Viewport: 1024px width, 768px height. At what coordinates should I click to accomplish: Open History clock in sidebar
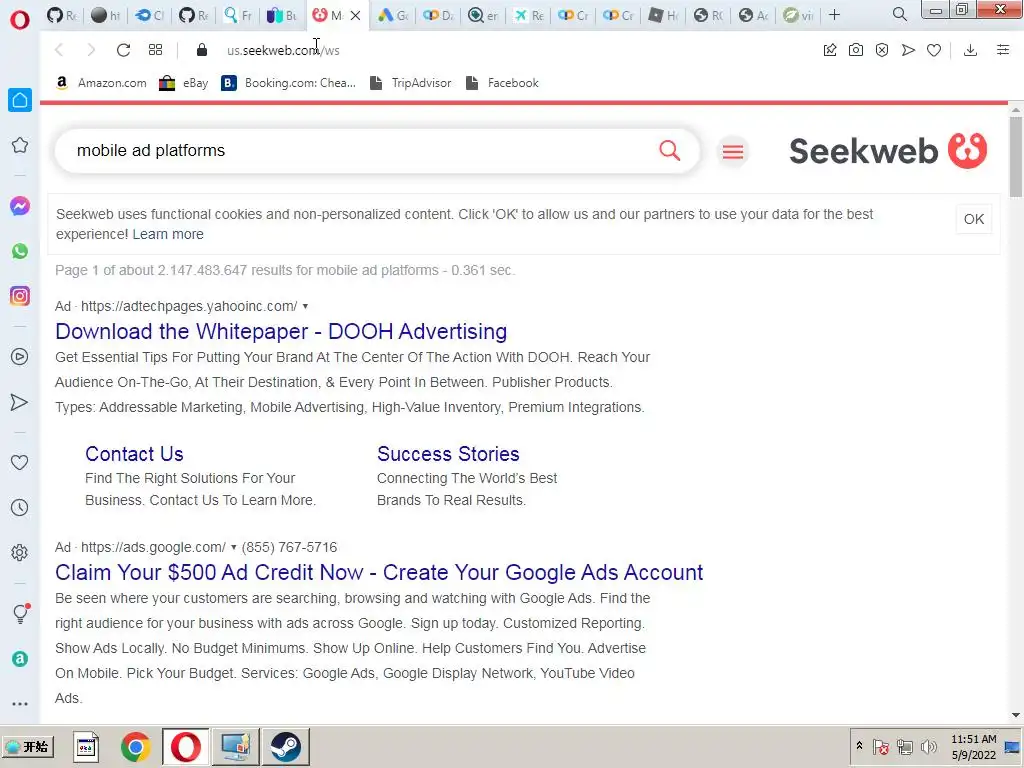(x=20, y=507)
